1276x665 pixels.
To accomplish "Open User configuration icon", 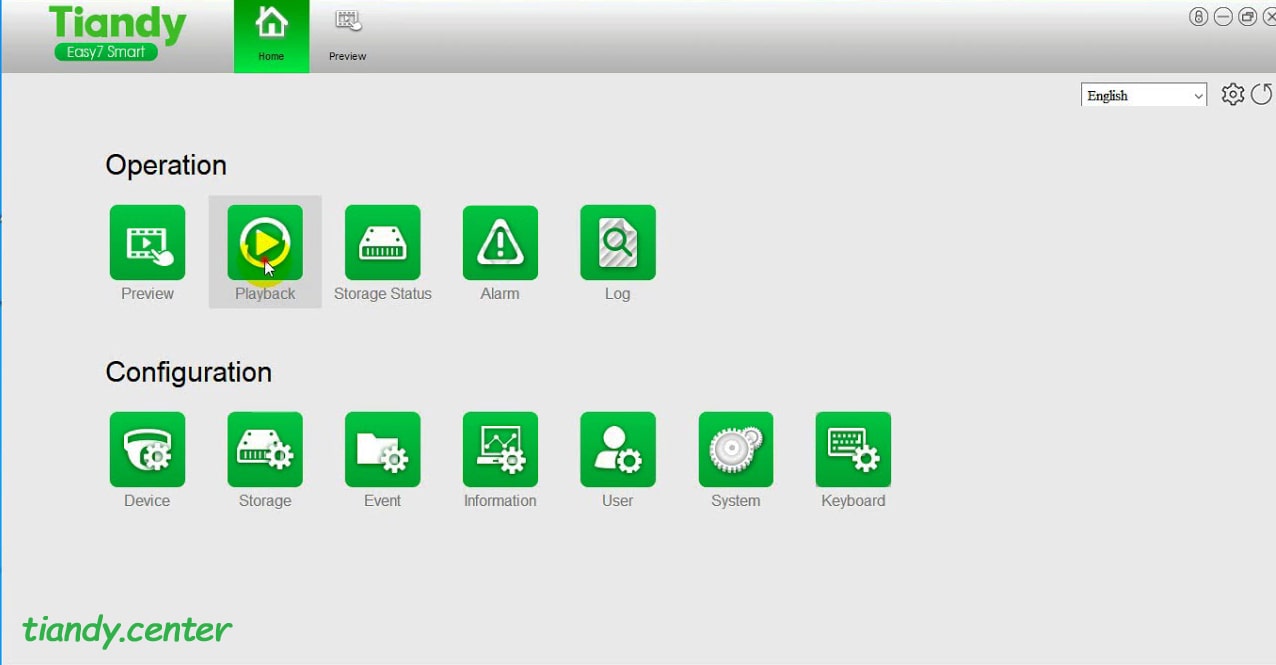I will pyautogui.click(x=618, y=449).
